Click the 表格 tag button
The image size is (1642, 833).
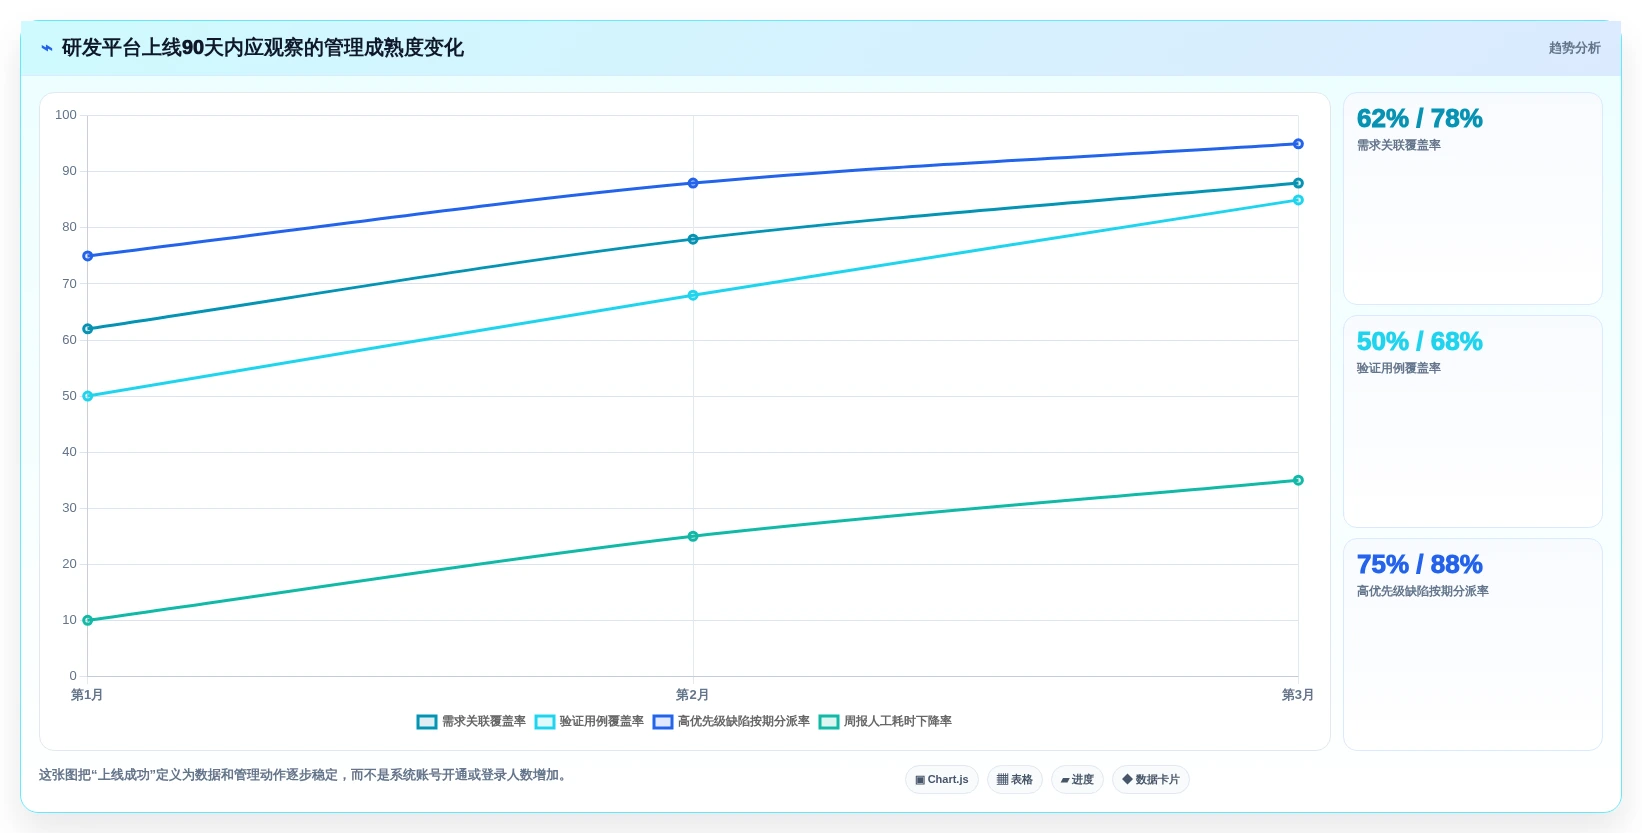[1015, 780]
